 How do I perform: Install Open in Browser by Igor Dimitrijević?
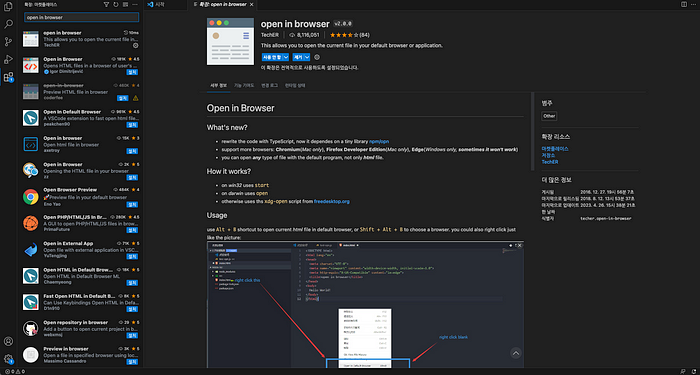(x=132, y=72)
